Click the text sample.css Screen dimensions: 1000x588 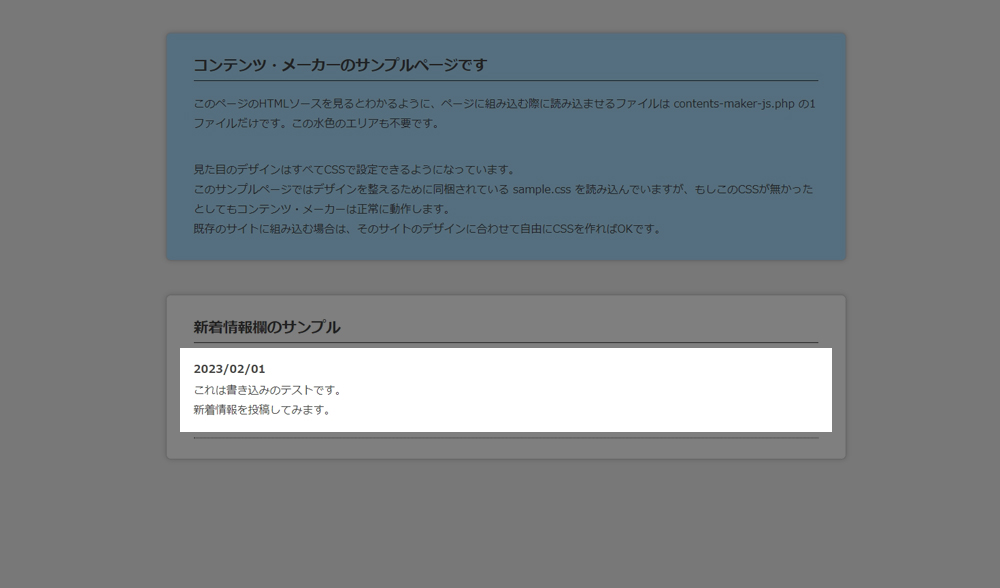click(541, 189)
